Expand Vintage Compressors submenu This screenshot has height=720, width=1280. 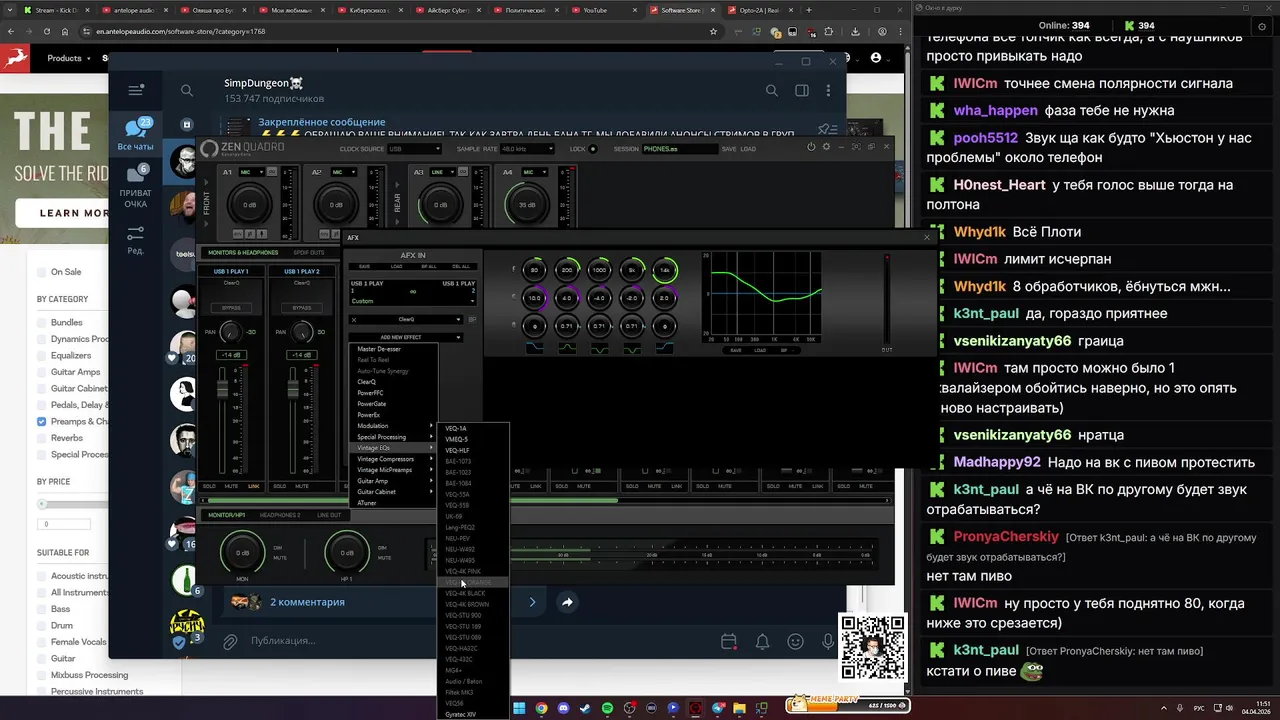(x=394, y=459)
